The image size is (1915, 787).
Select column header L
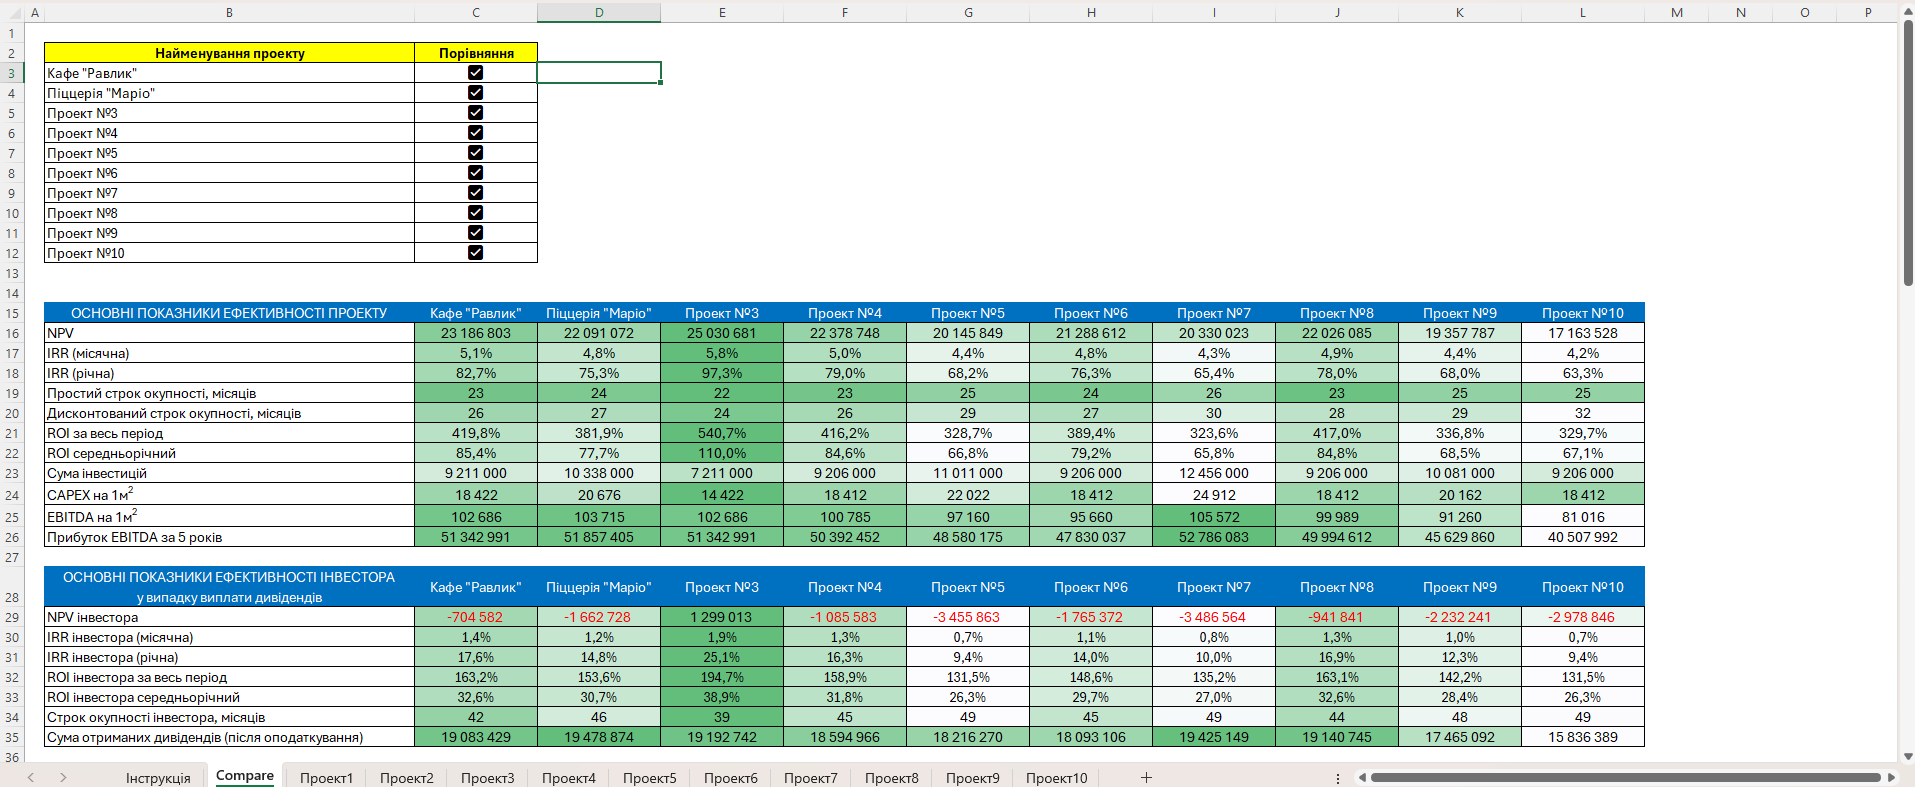pyautogui.click(x=1583, y=12)
